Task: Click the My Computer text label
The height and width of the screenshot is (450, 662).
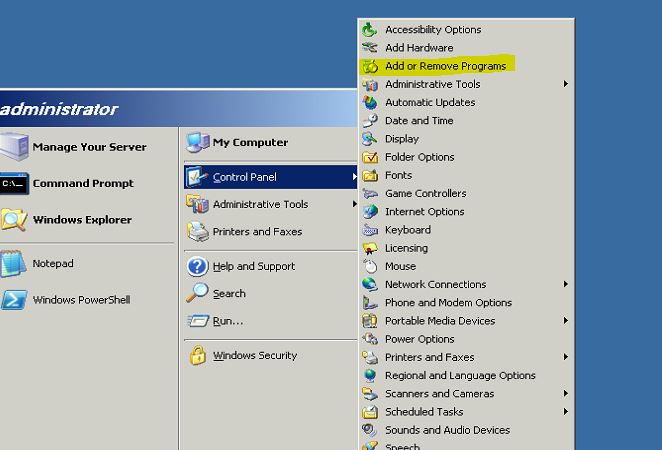Action: pos(250,143)
